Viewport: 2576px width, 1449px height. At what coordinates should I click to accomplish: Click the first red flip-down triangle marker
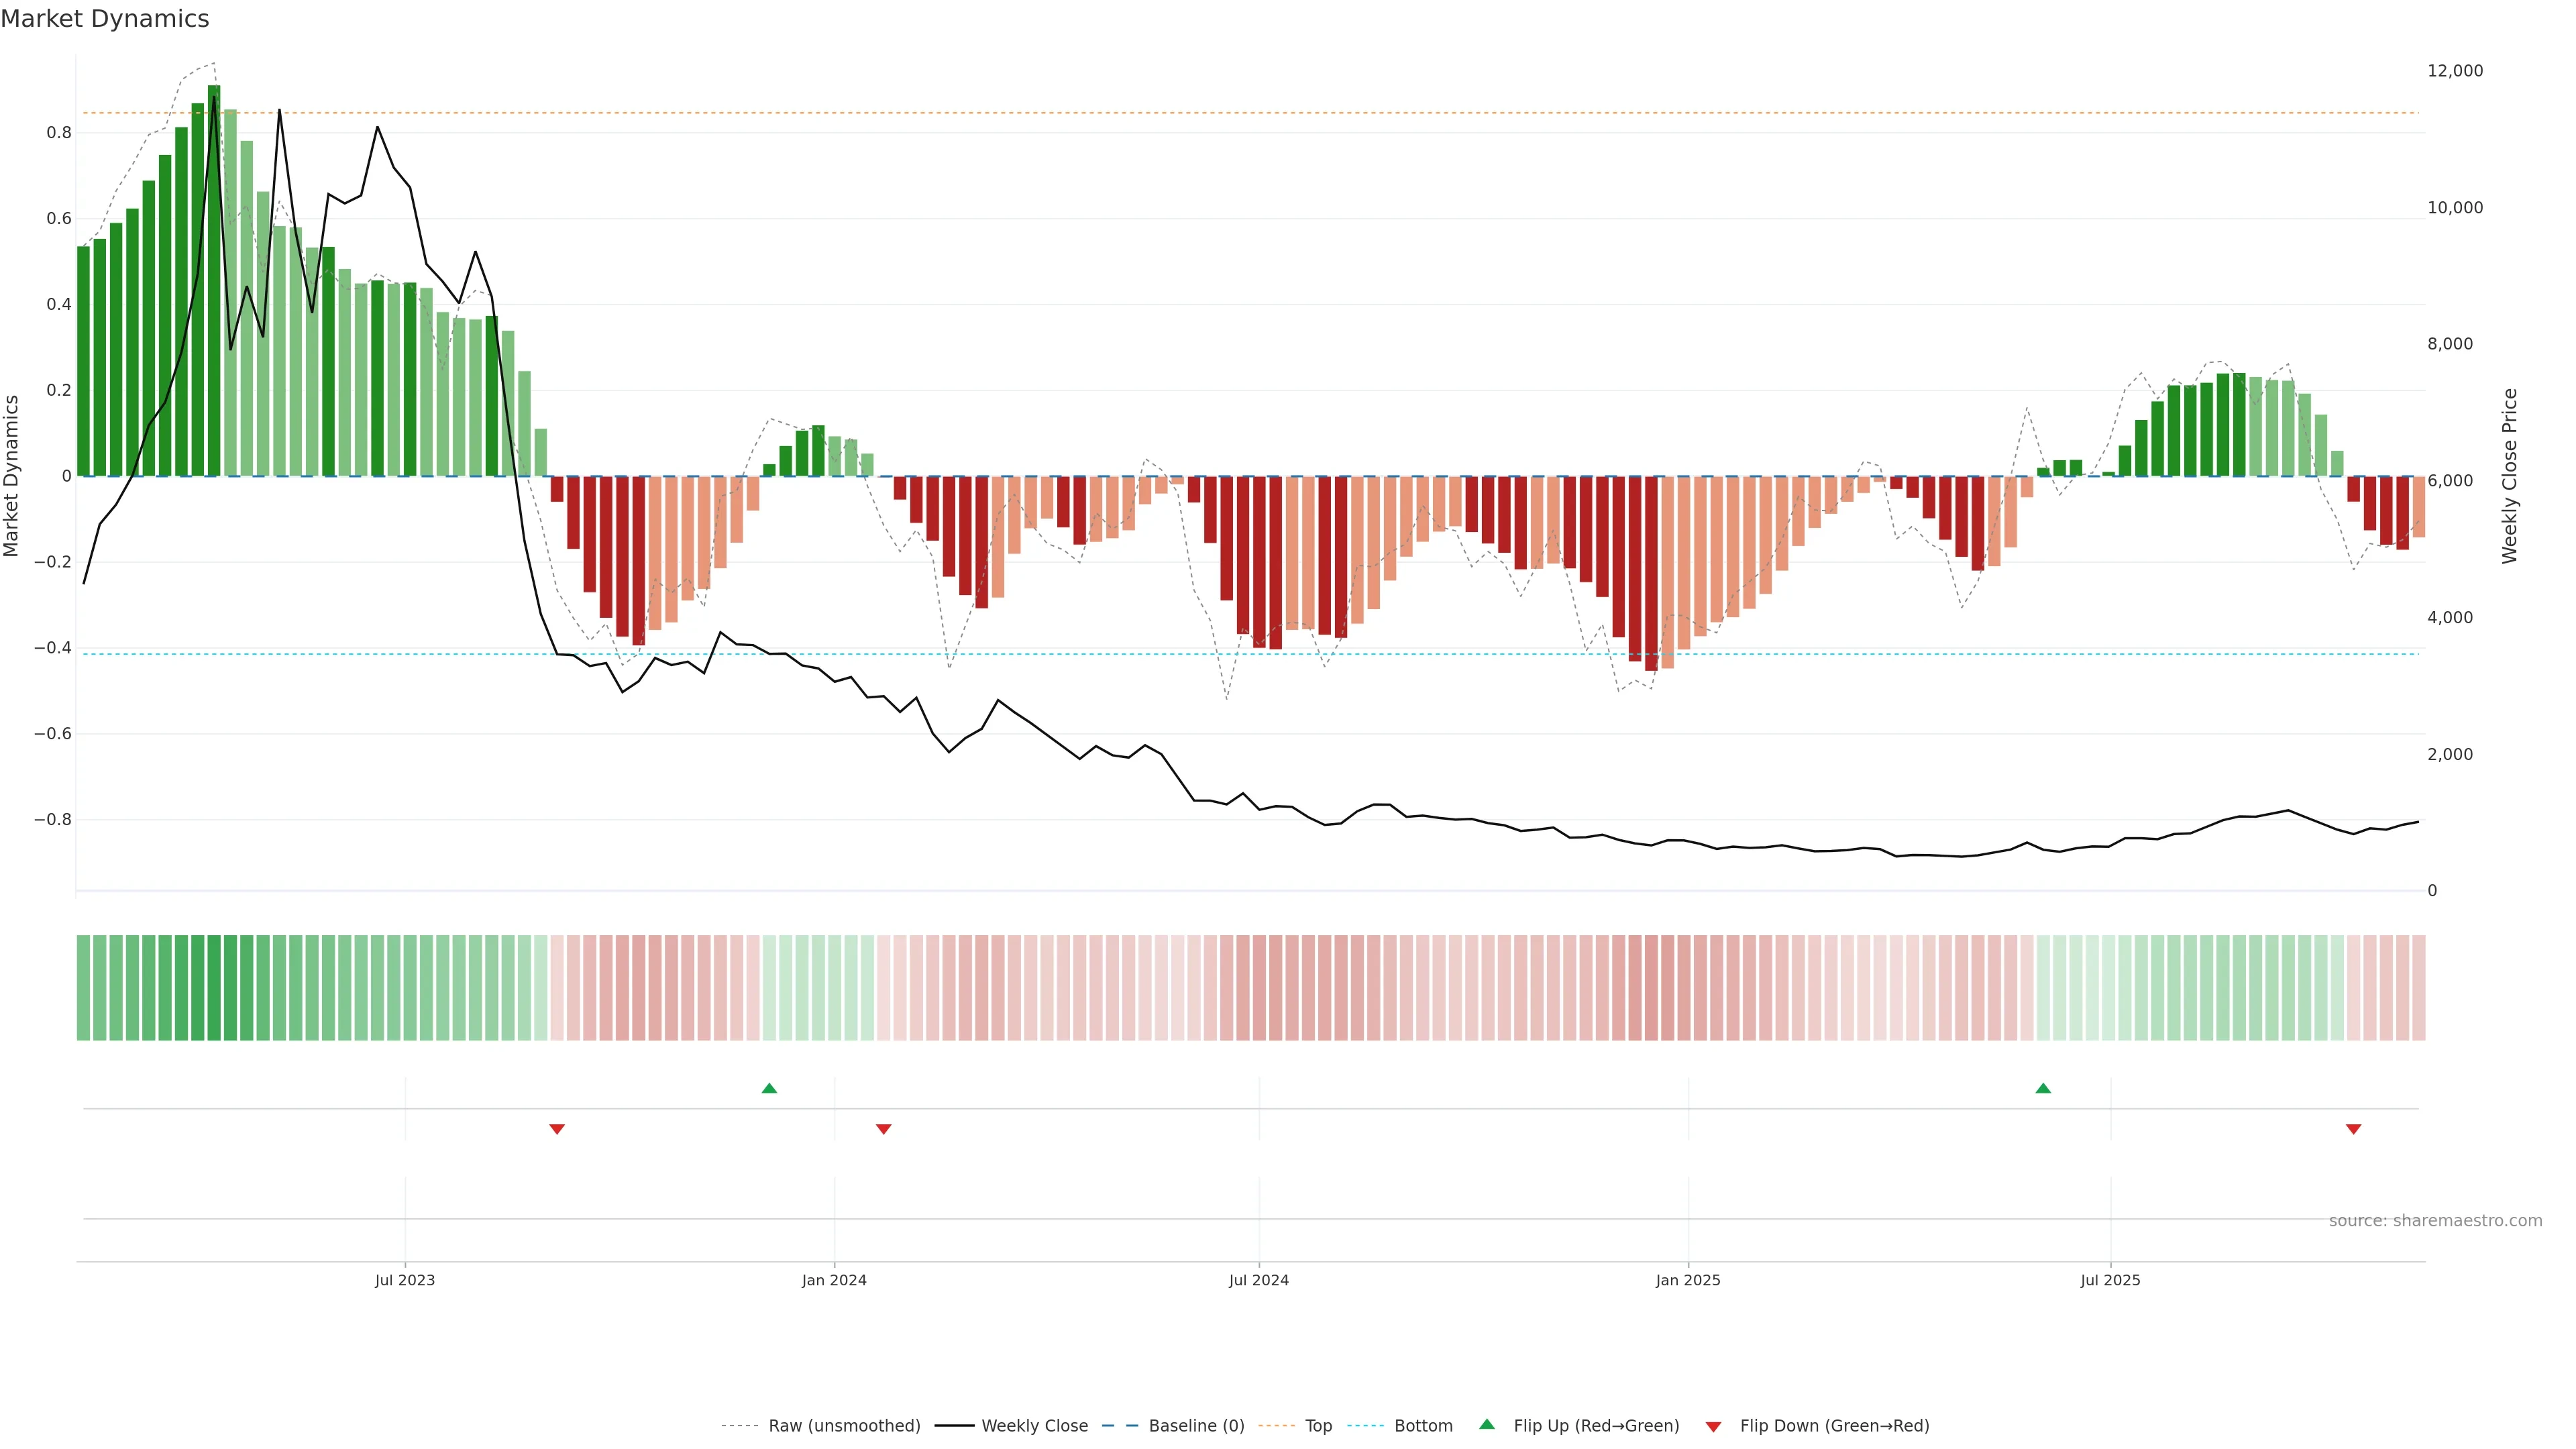[x=557, y=1129]
